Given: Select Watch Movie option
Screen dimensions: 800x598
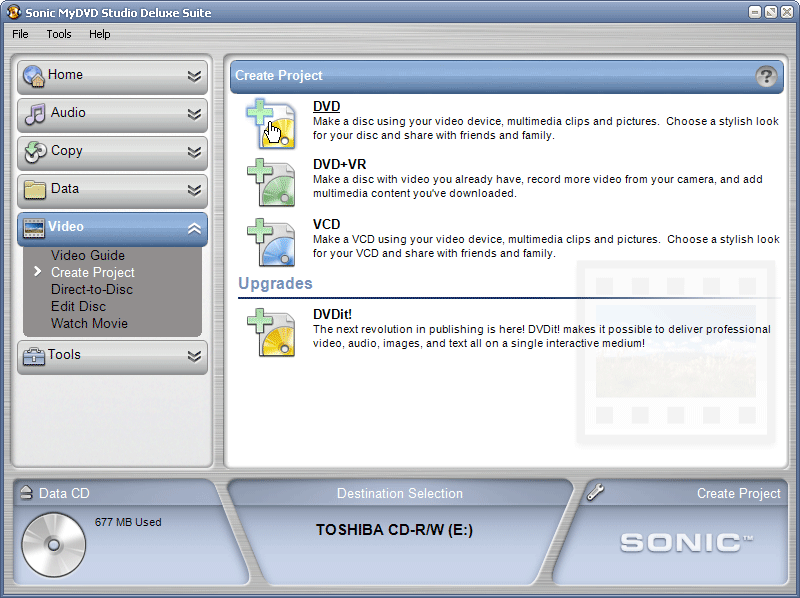Looking at the screenshot, I should 89,323.
